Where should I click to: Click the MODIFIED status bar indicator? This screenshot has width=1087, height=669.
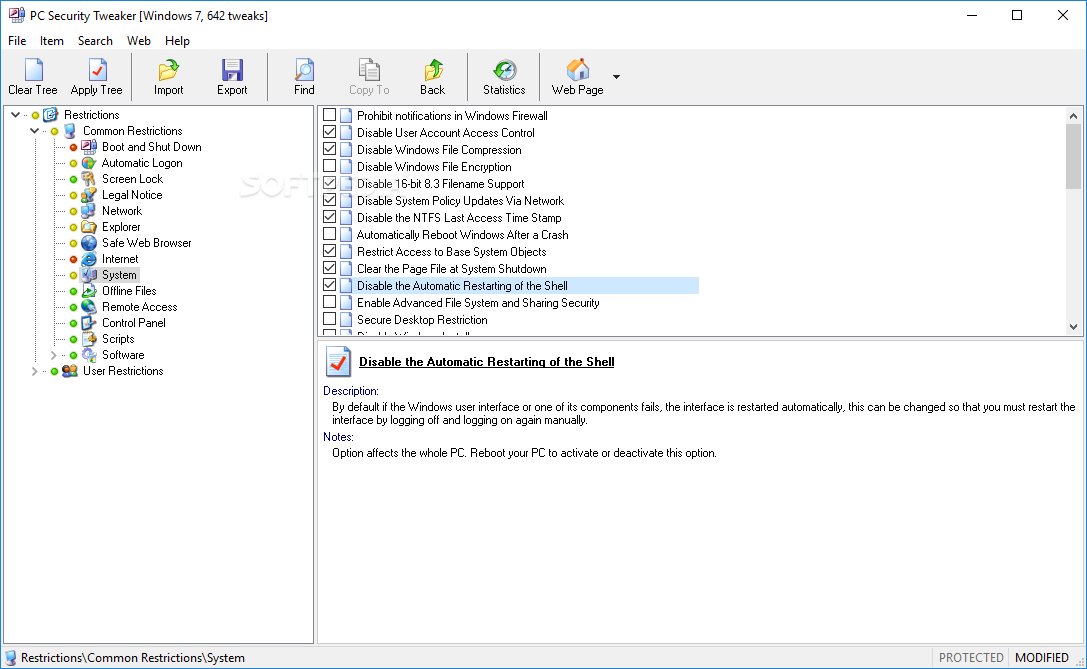click(1042, 658)
